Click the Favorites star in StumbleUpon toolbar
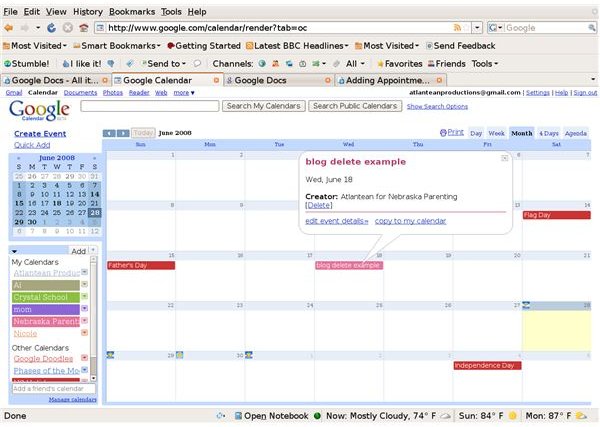The width and height of the screenshot is (600, 427). 400,64
